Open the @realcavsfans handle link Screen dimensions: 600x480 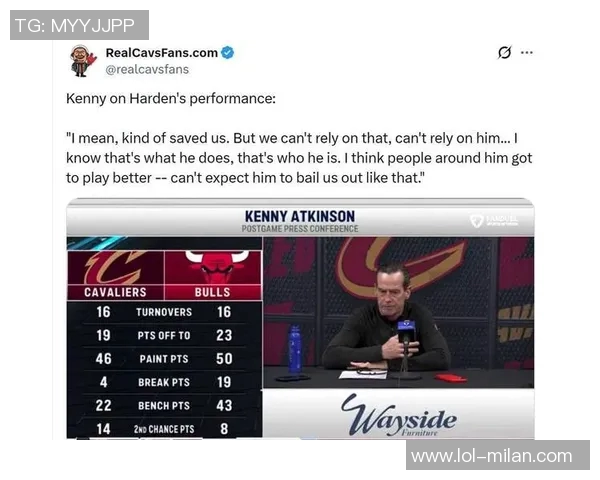[x=147, y=69]
